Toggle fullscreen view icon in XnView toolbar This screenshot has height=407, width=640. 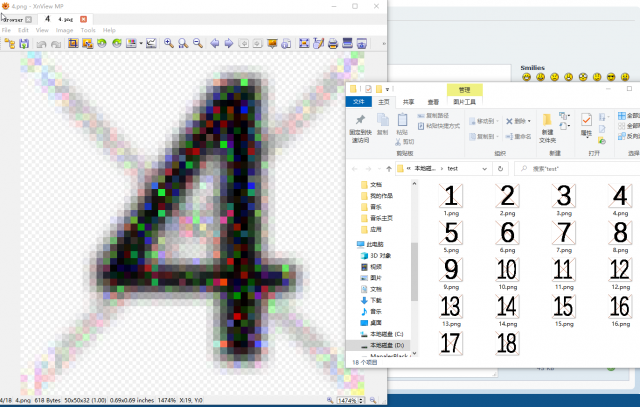pyautogui.click(x=304, y=43)
